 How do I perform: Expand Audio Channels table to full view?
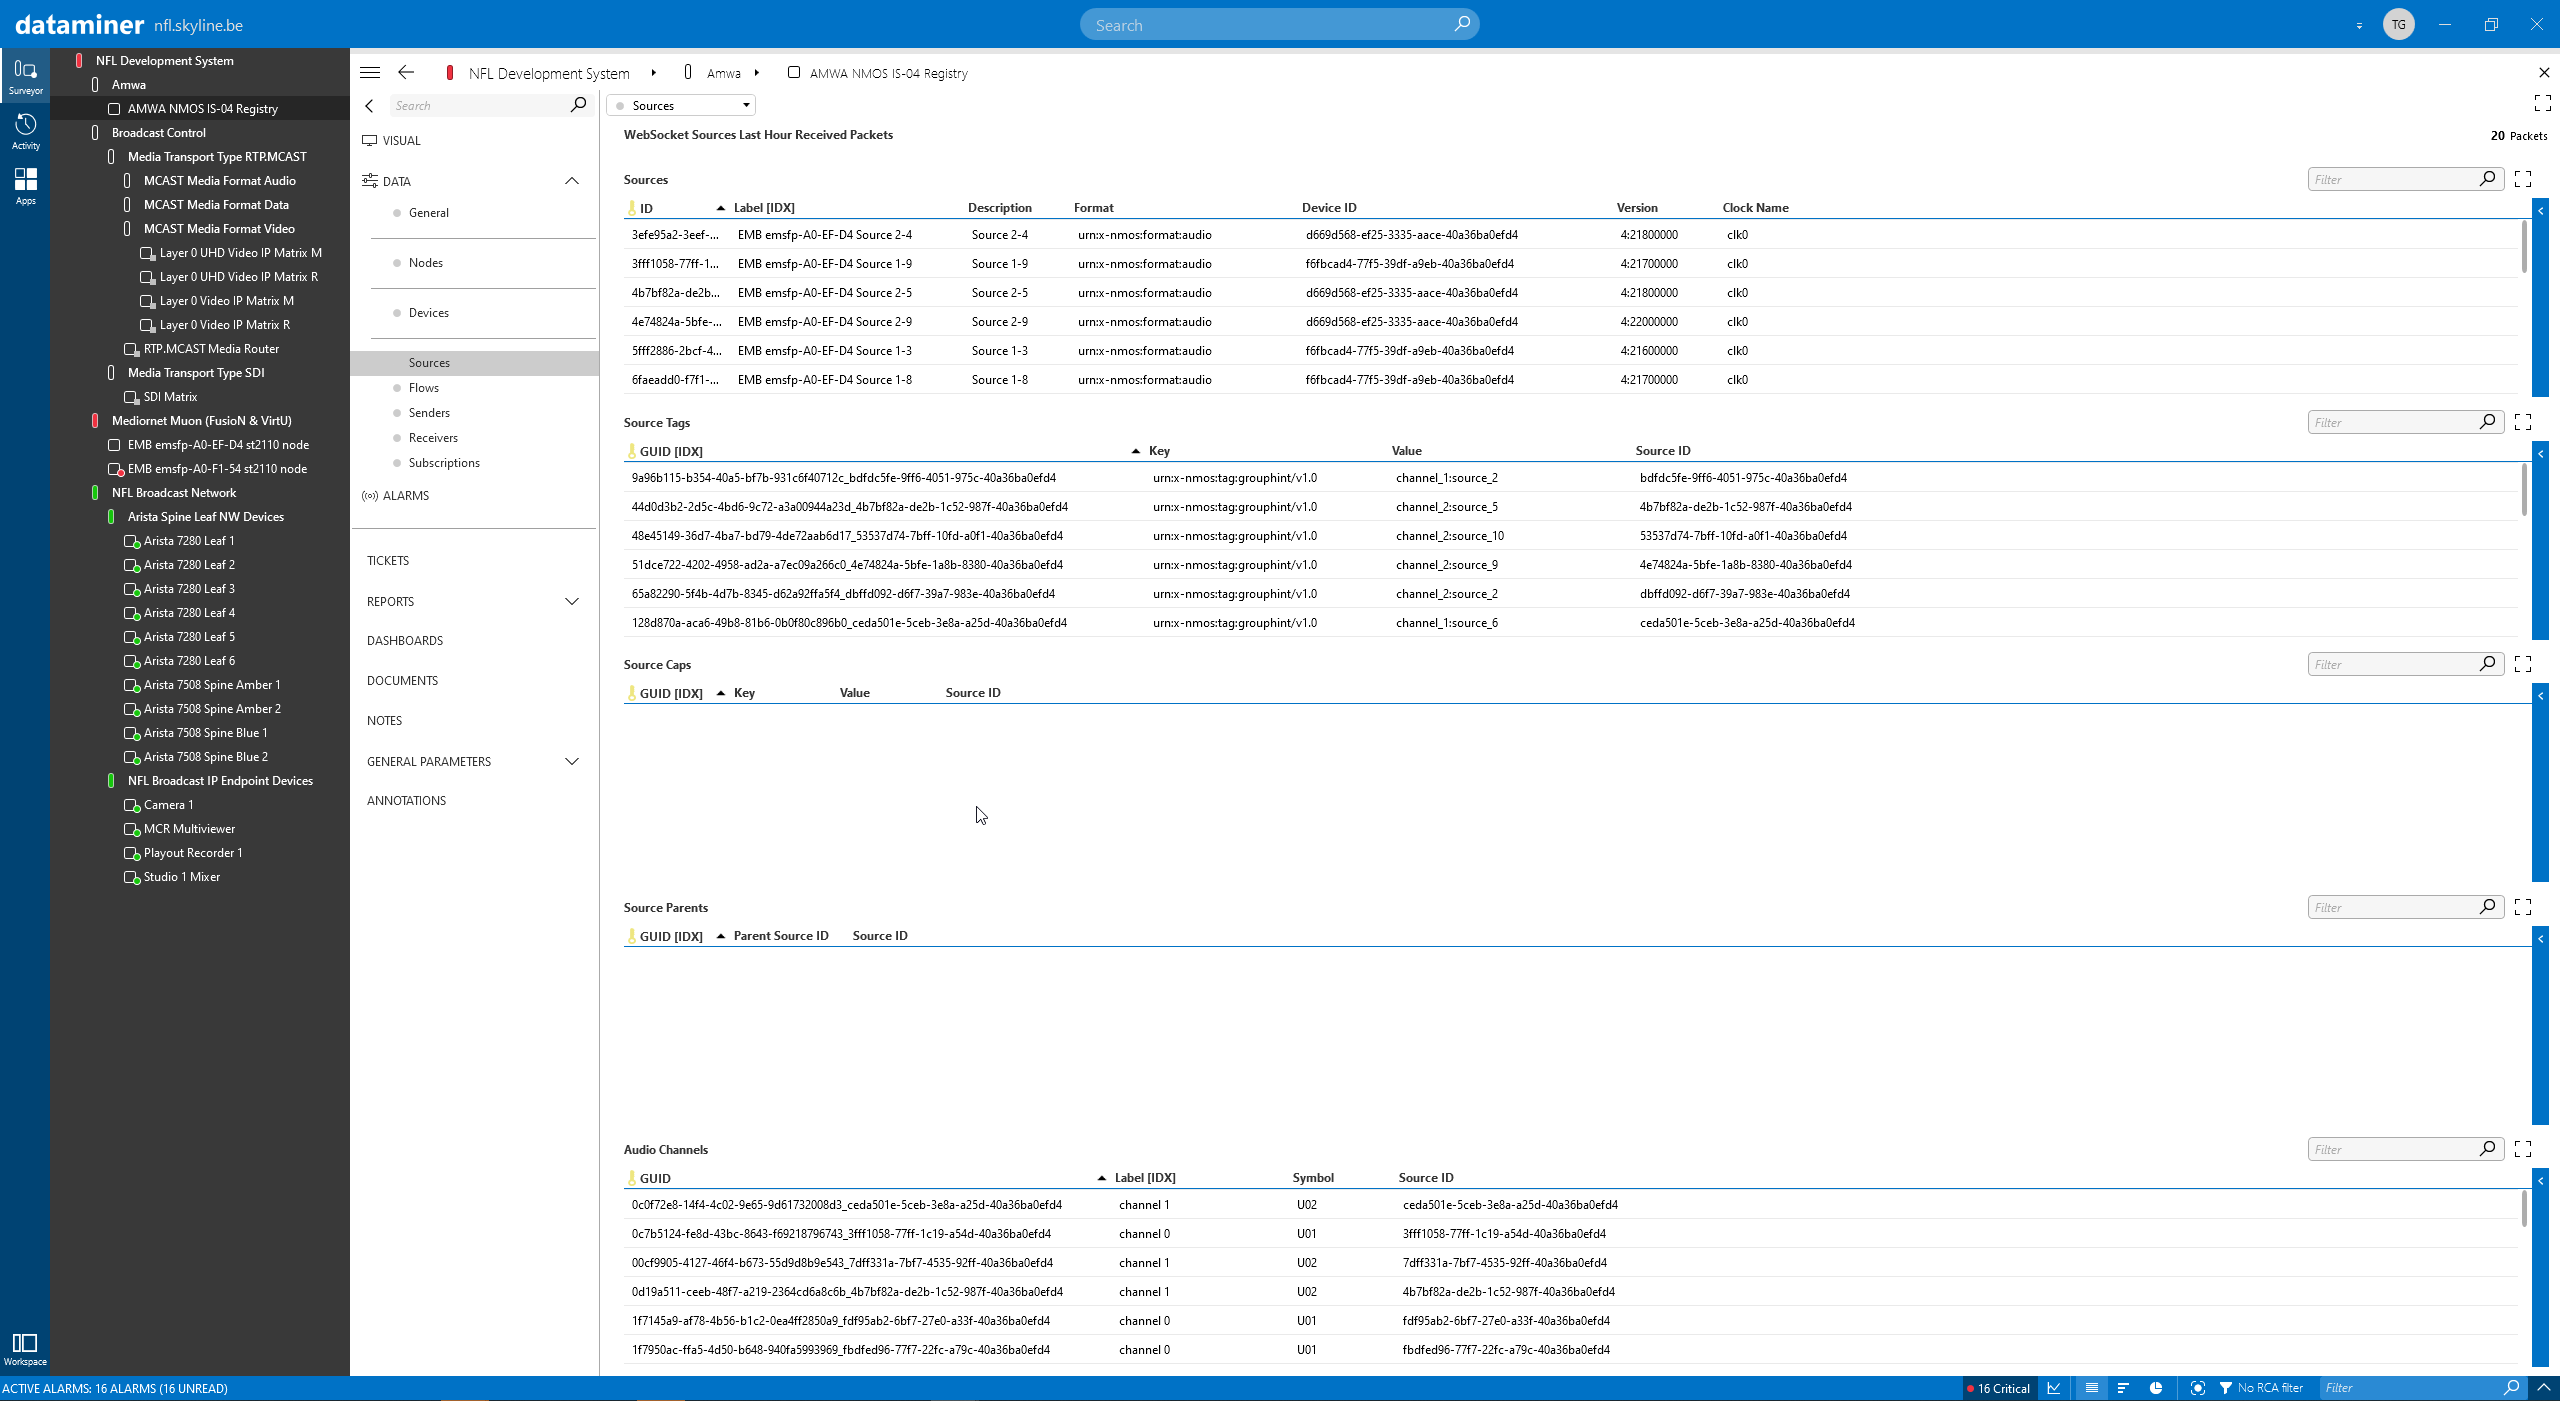2523,1149
